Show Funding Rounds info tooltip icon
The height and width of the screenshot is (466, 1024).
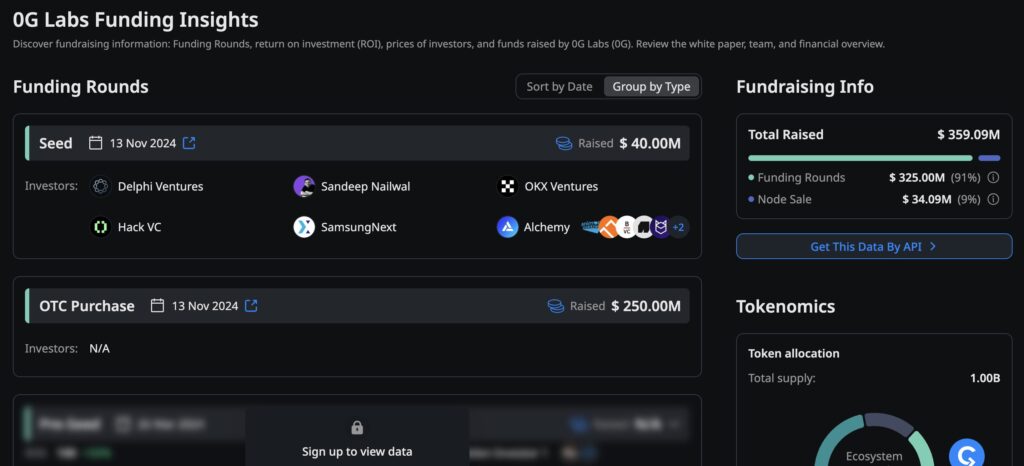(993, 178)
